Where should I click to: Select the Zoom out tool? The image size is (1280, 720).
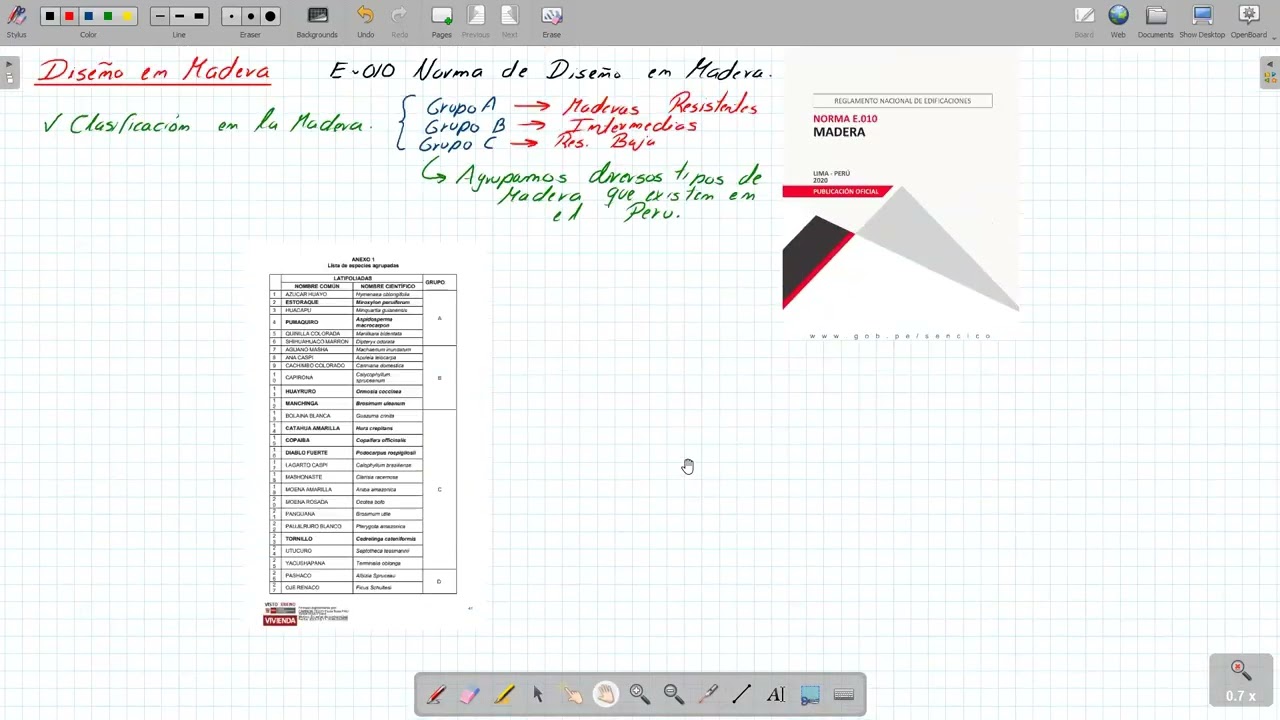674,694
